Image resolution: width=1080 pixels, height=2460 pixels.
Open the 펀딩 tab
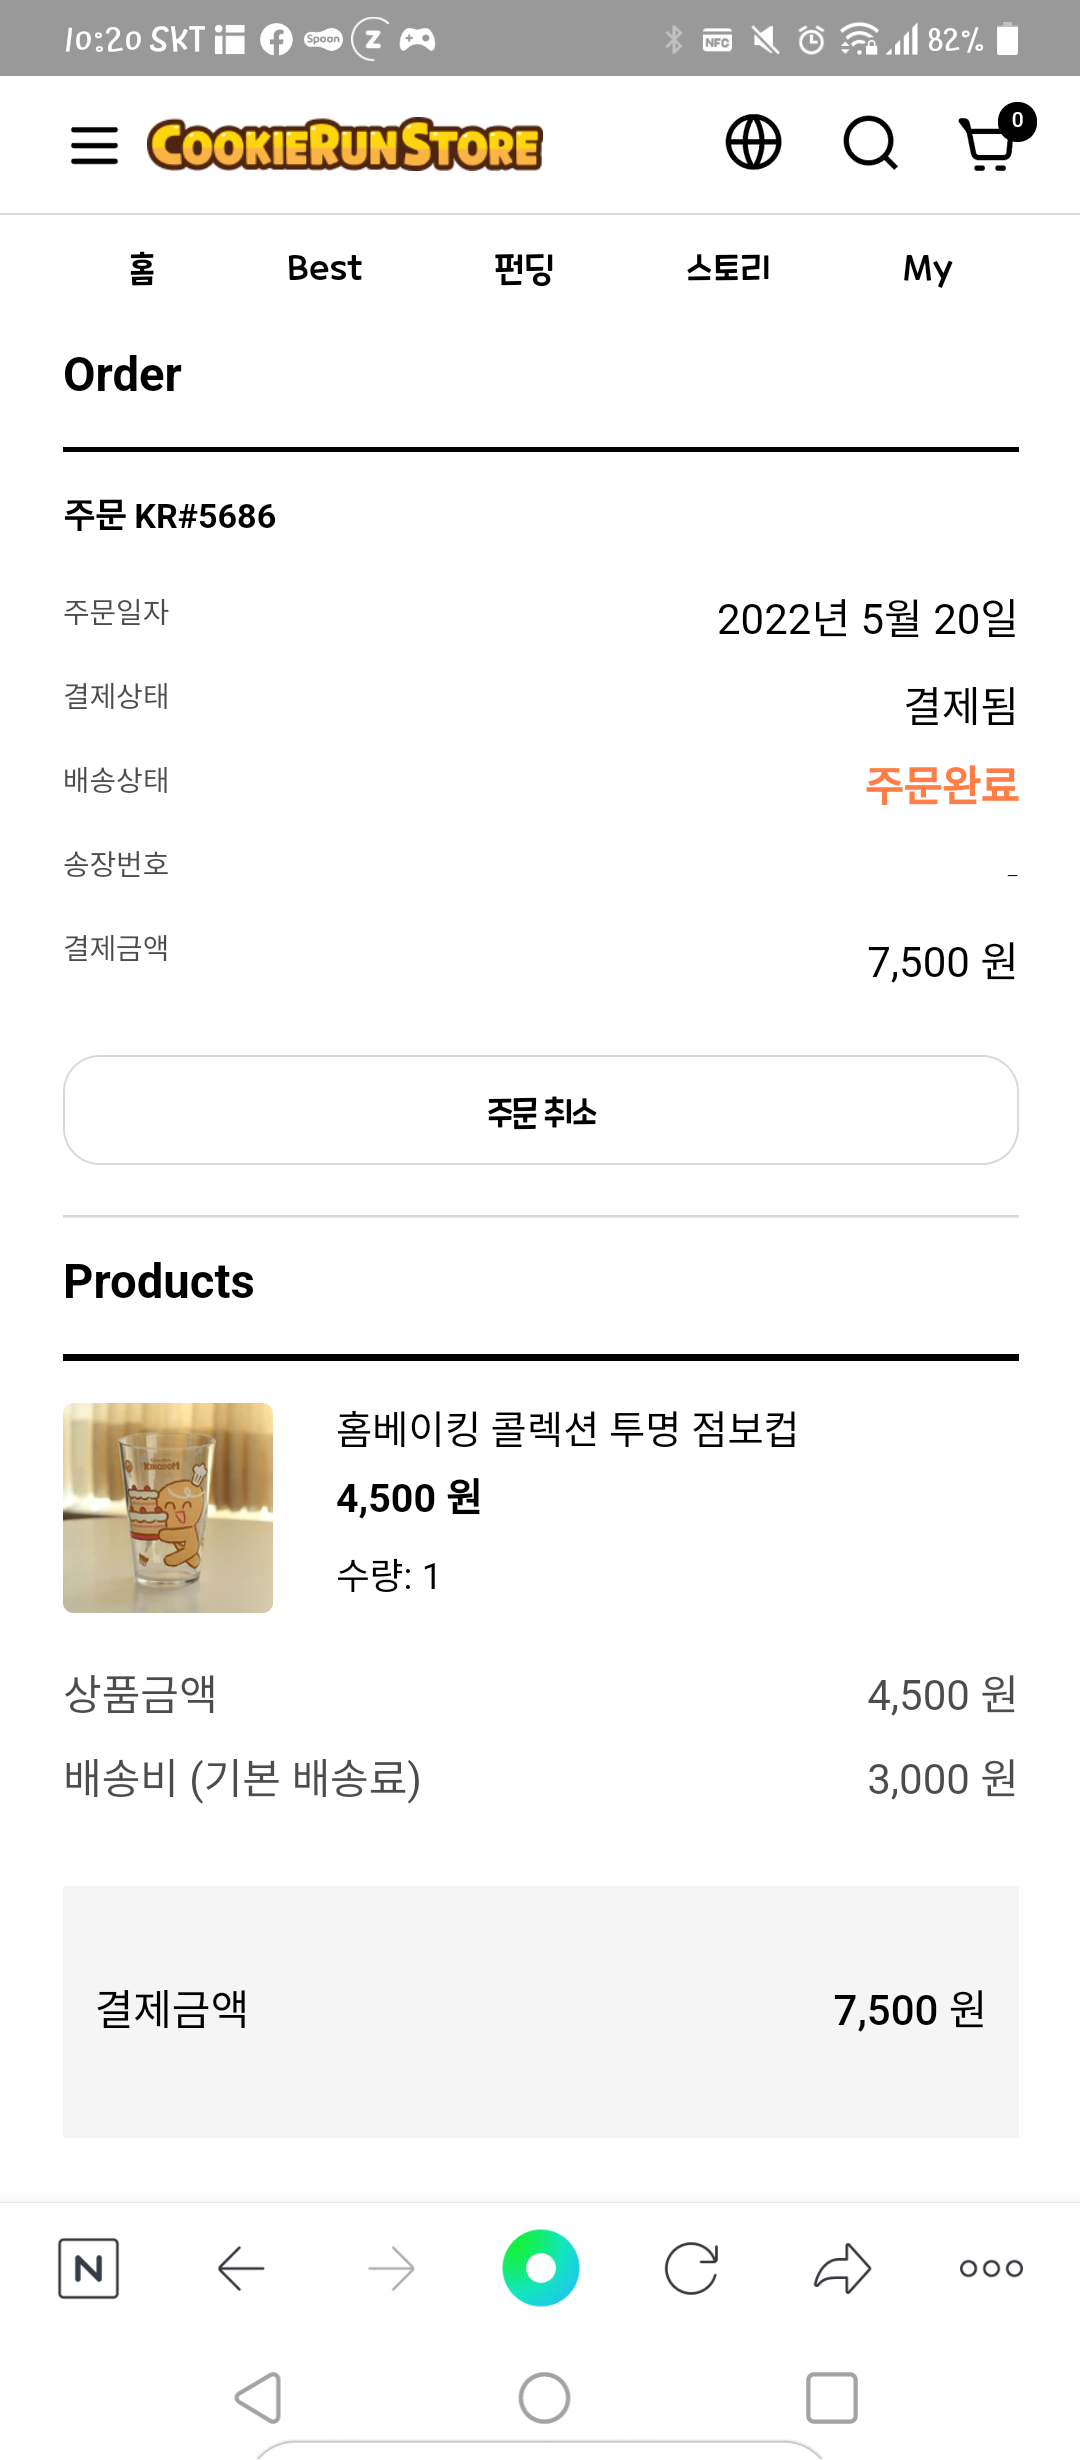pos(524,269)
